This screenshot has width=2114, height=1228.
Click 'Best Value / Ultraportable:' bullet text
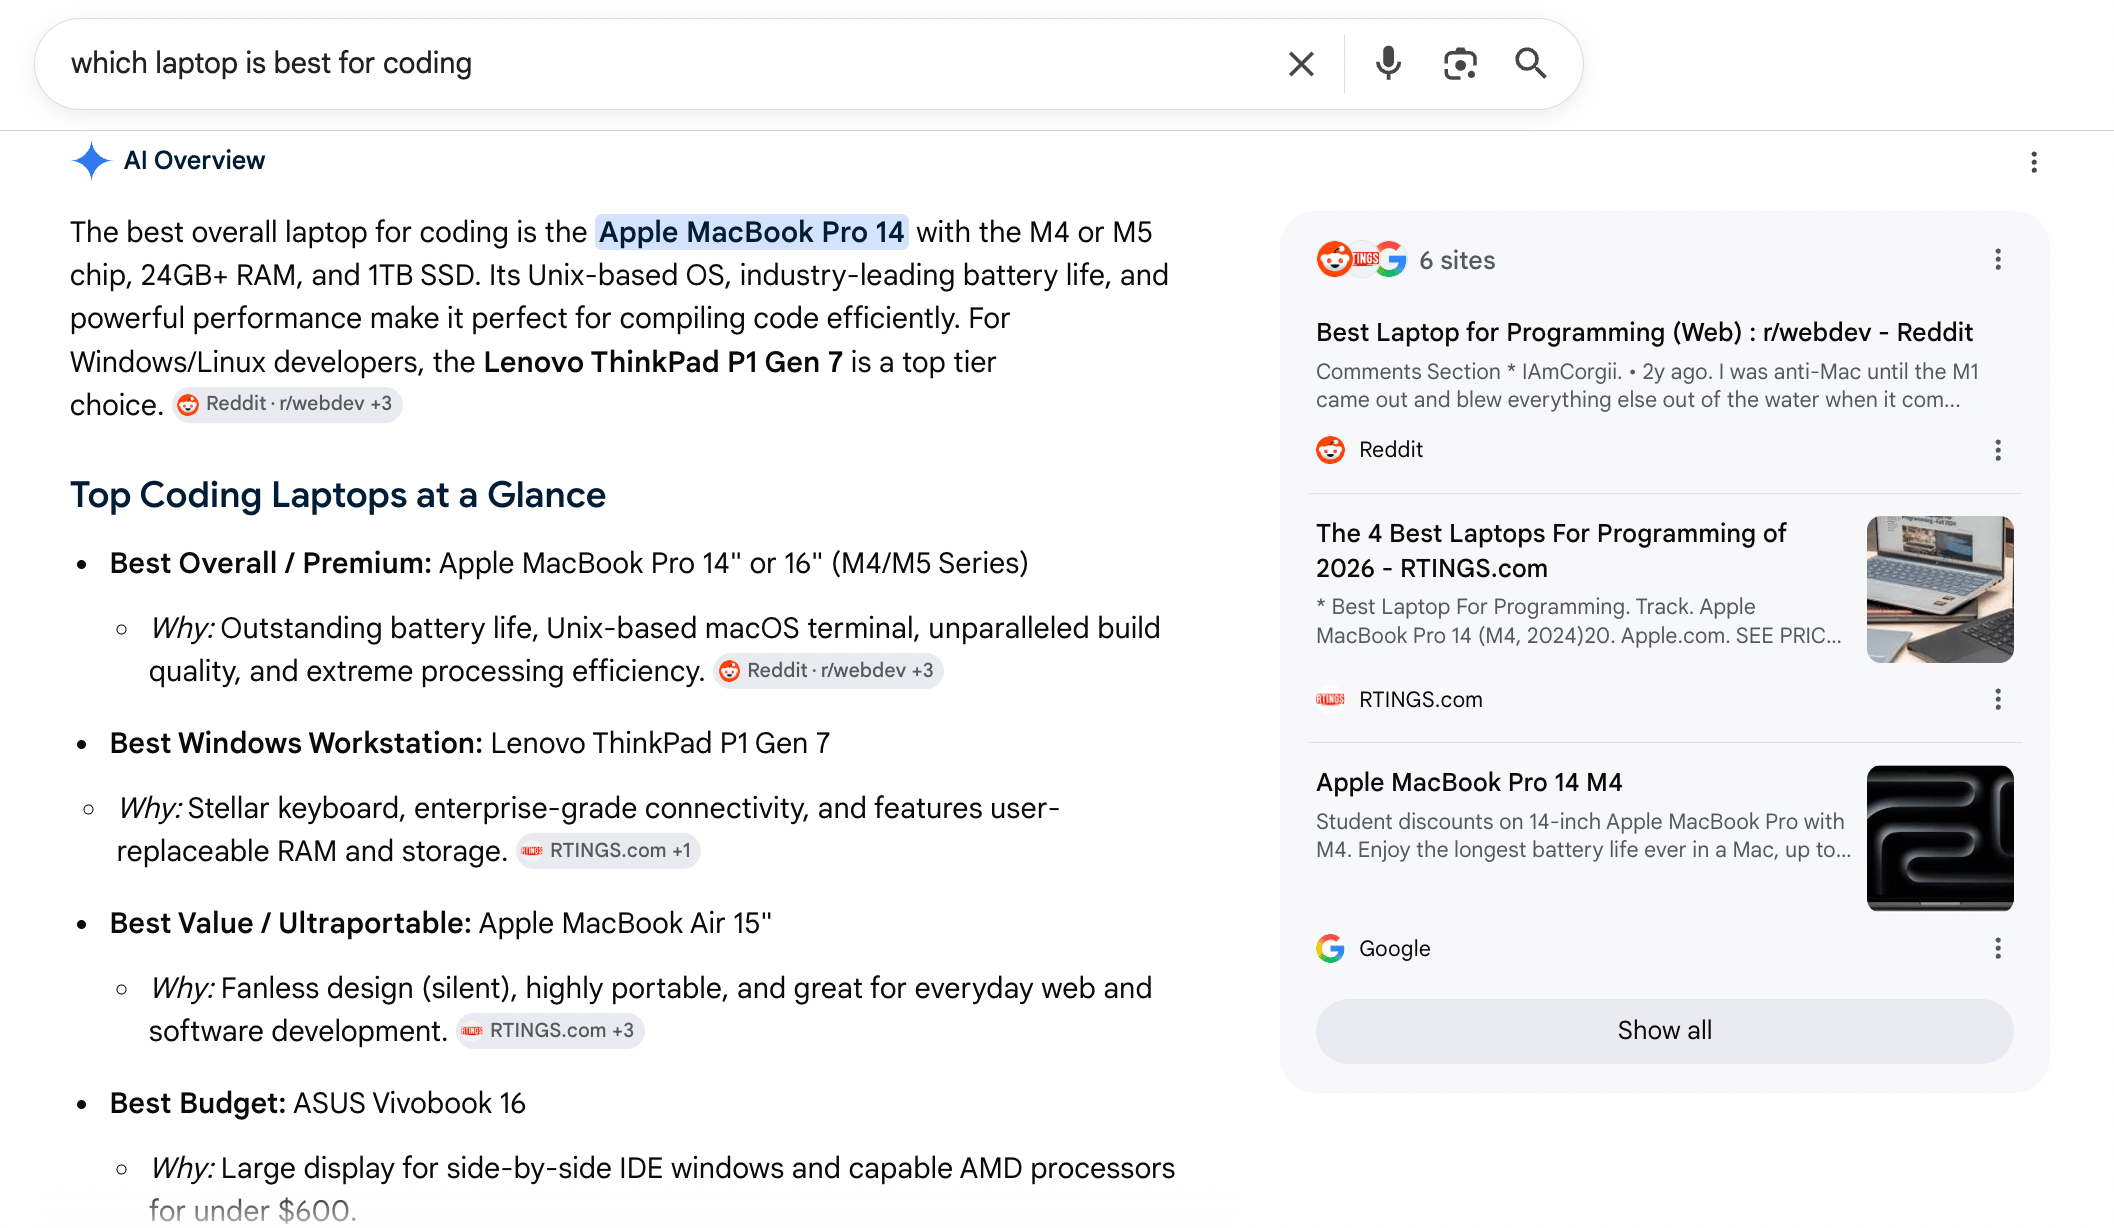coord(290,923)
